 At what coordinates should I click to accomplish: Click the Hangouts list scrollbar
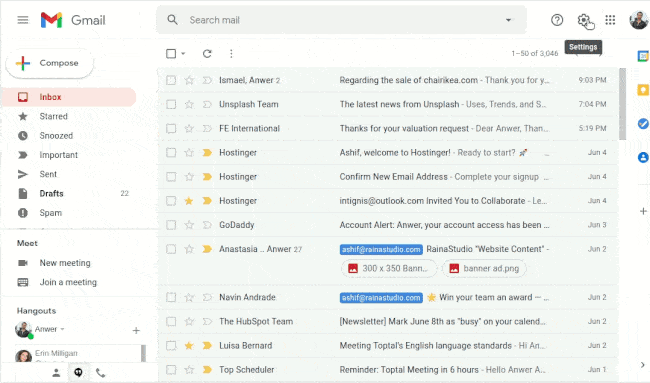[143, 353]
